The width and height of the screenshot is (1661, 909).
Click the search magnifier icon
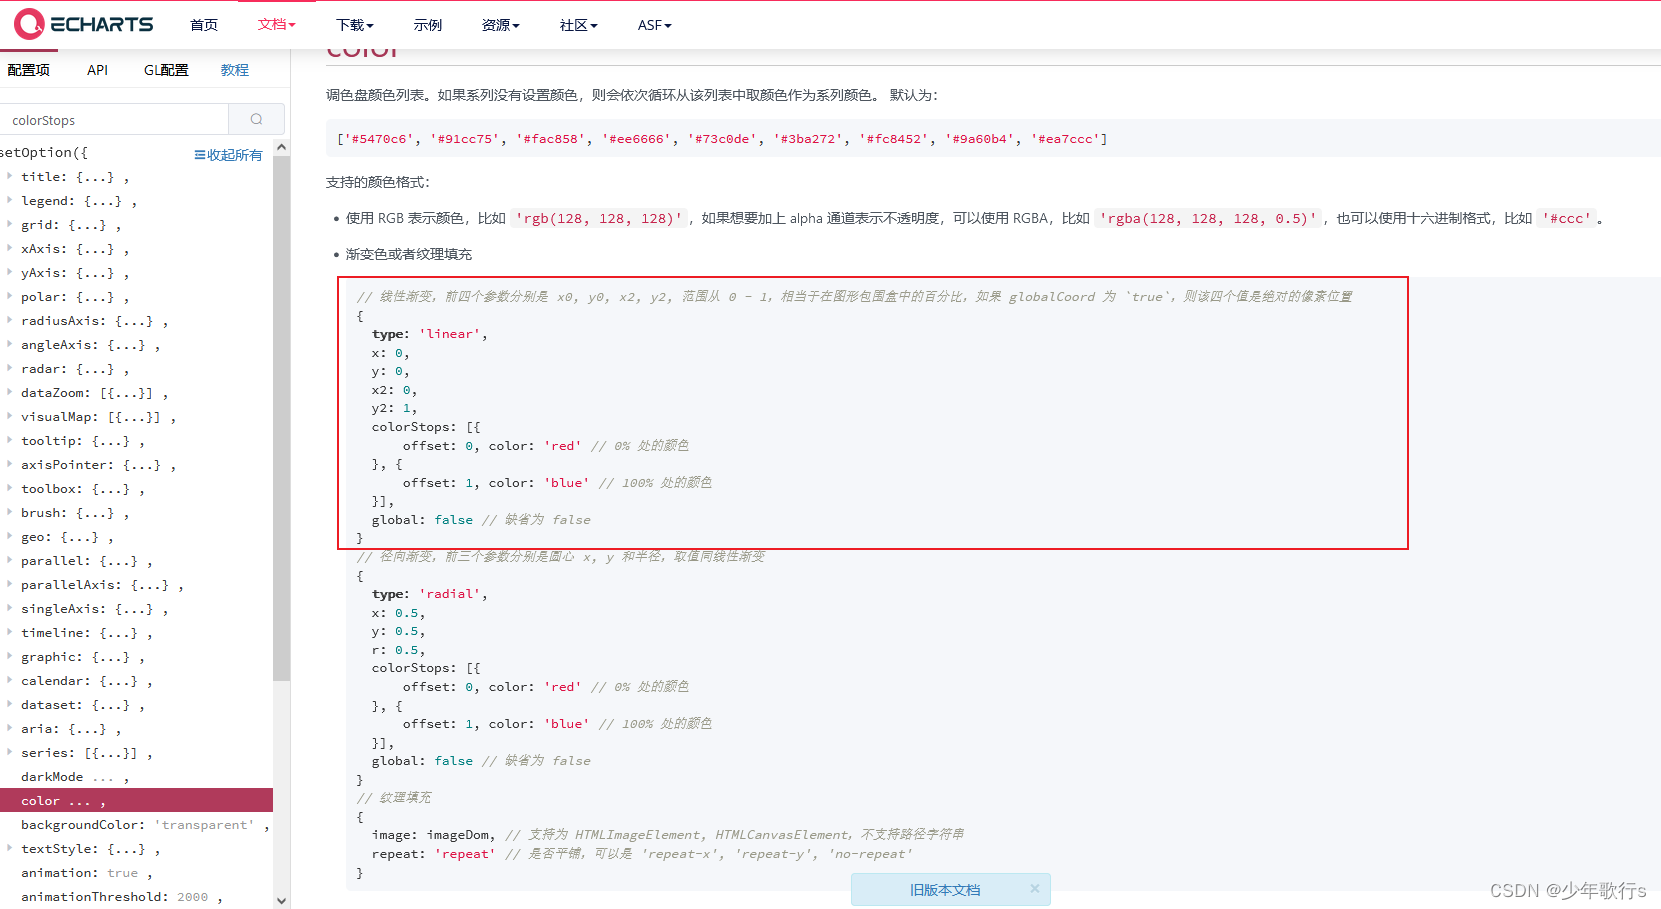pyautogui.click(x=257, y=119)
